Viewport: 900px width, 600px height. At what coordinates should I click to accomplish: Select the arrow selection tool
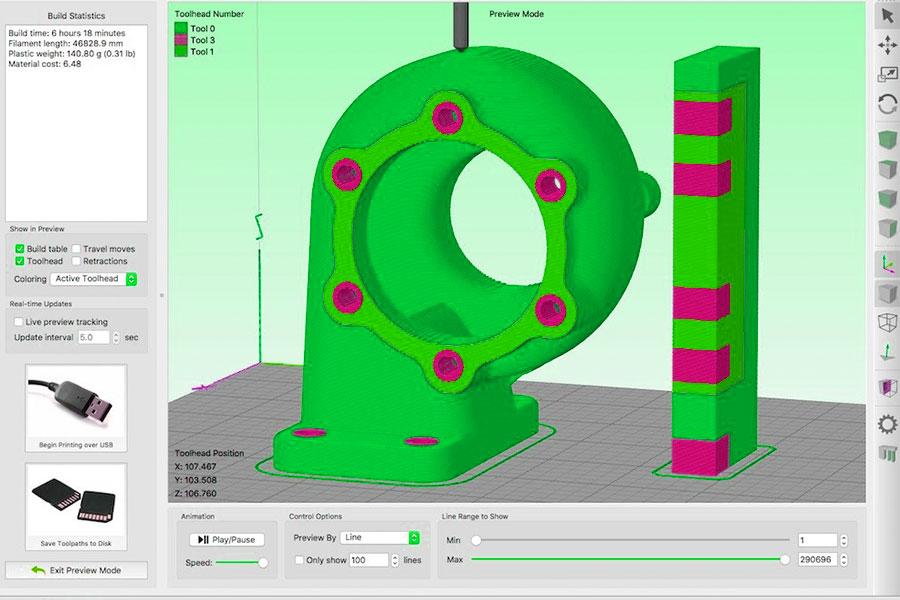coord(884,18)
